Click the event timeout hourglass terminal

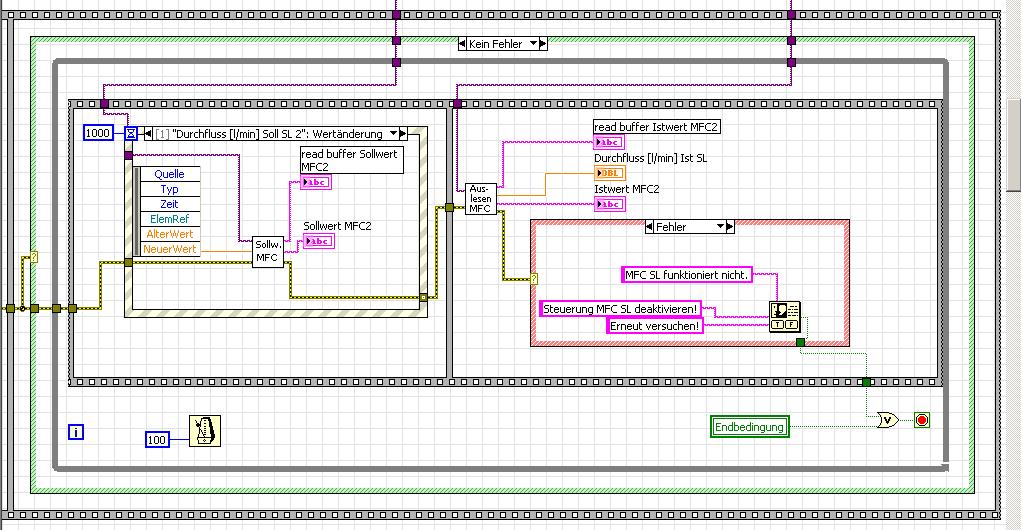[x=131, y=133]
